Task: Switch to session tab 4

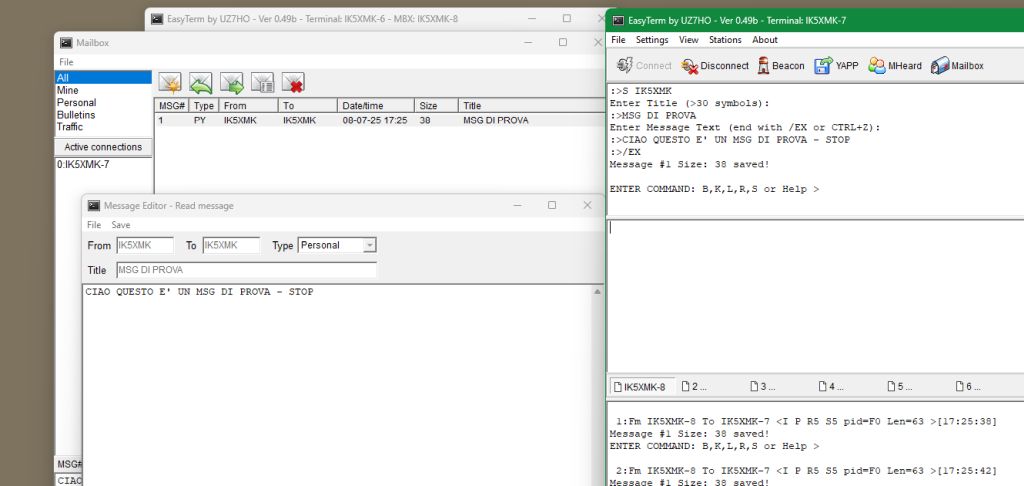Action: (831, 387)
